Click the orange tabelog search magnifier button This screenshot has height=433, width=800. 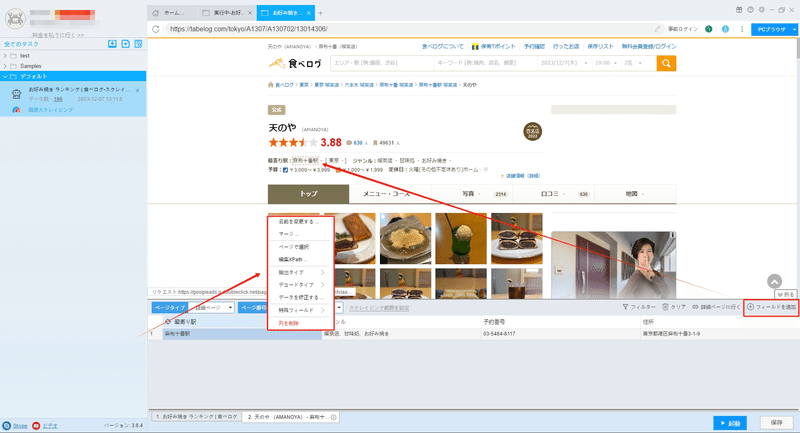[666, 63]
